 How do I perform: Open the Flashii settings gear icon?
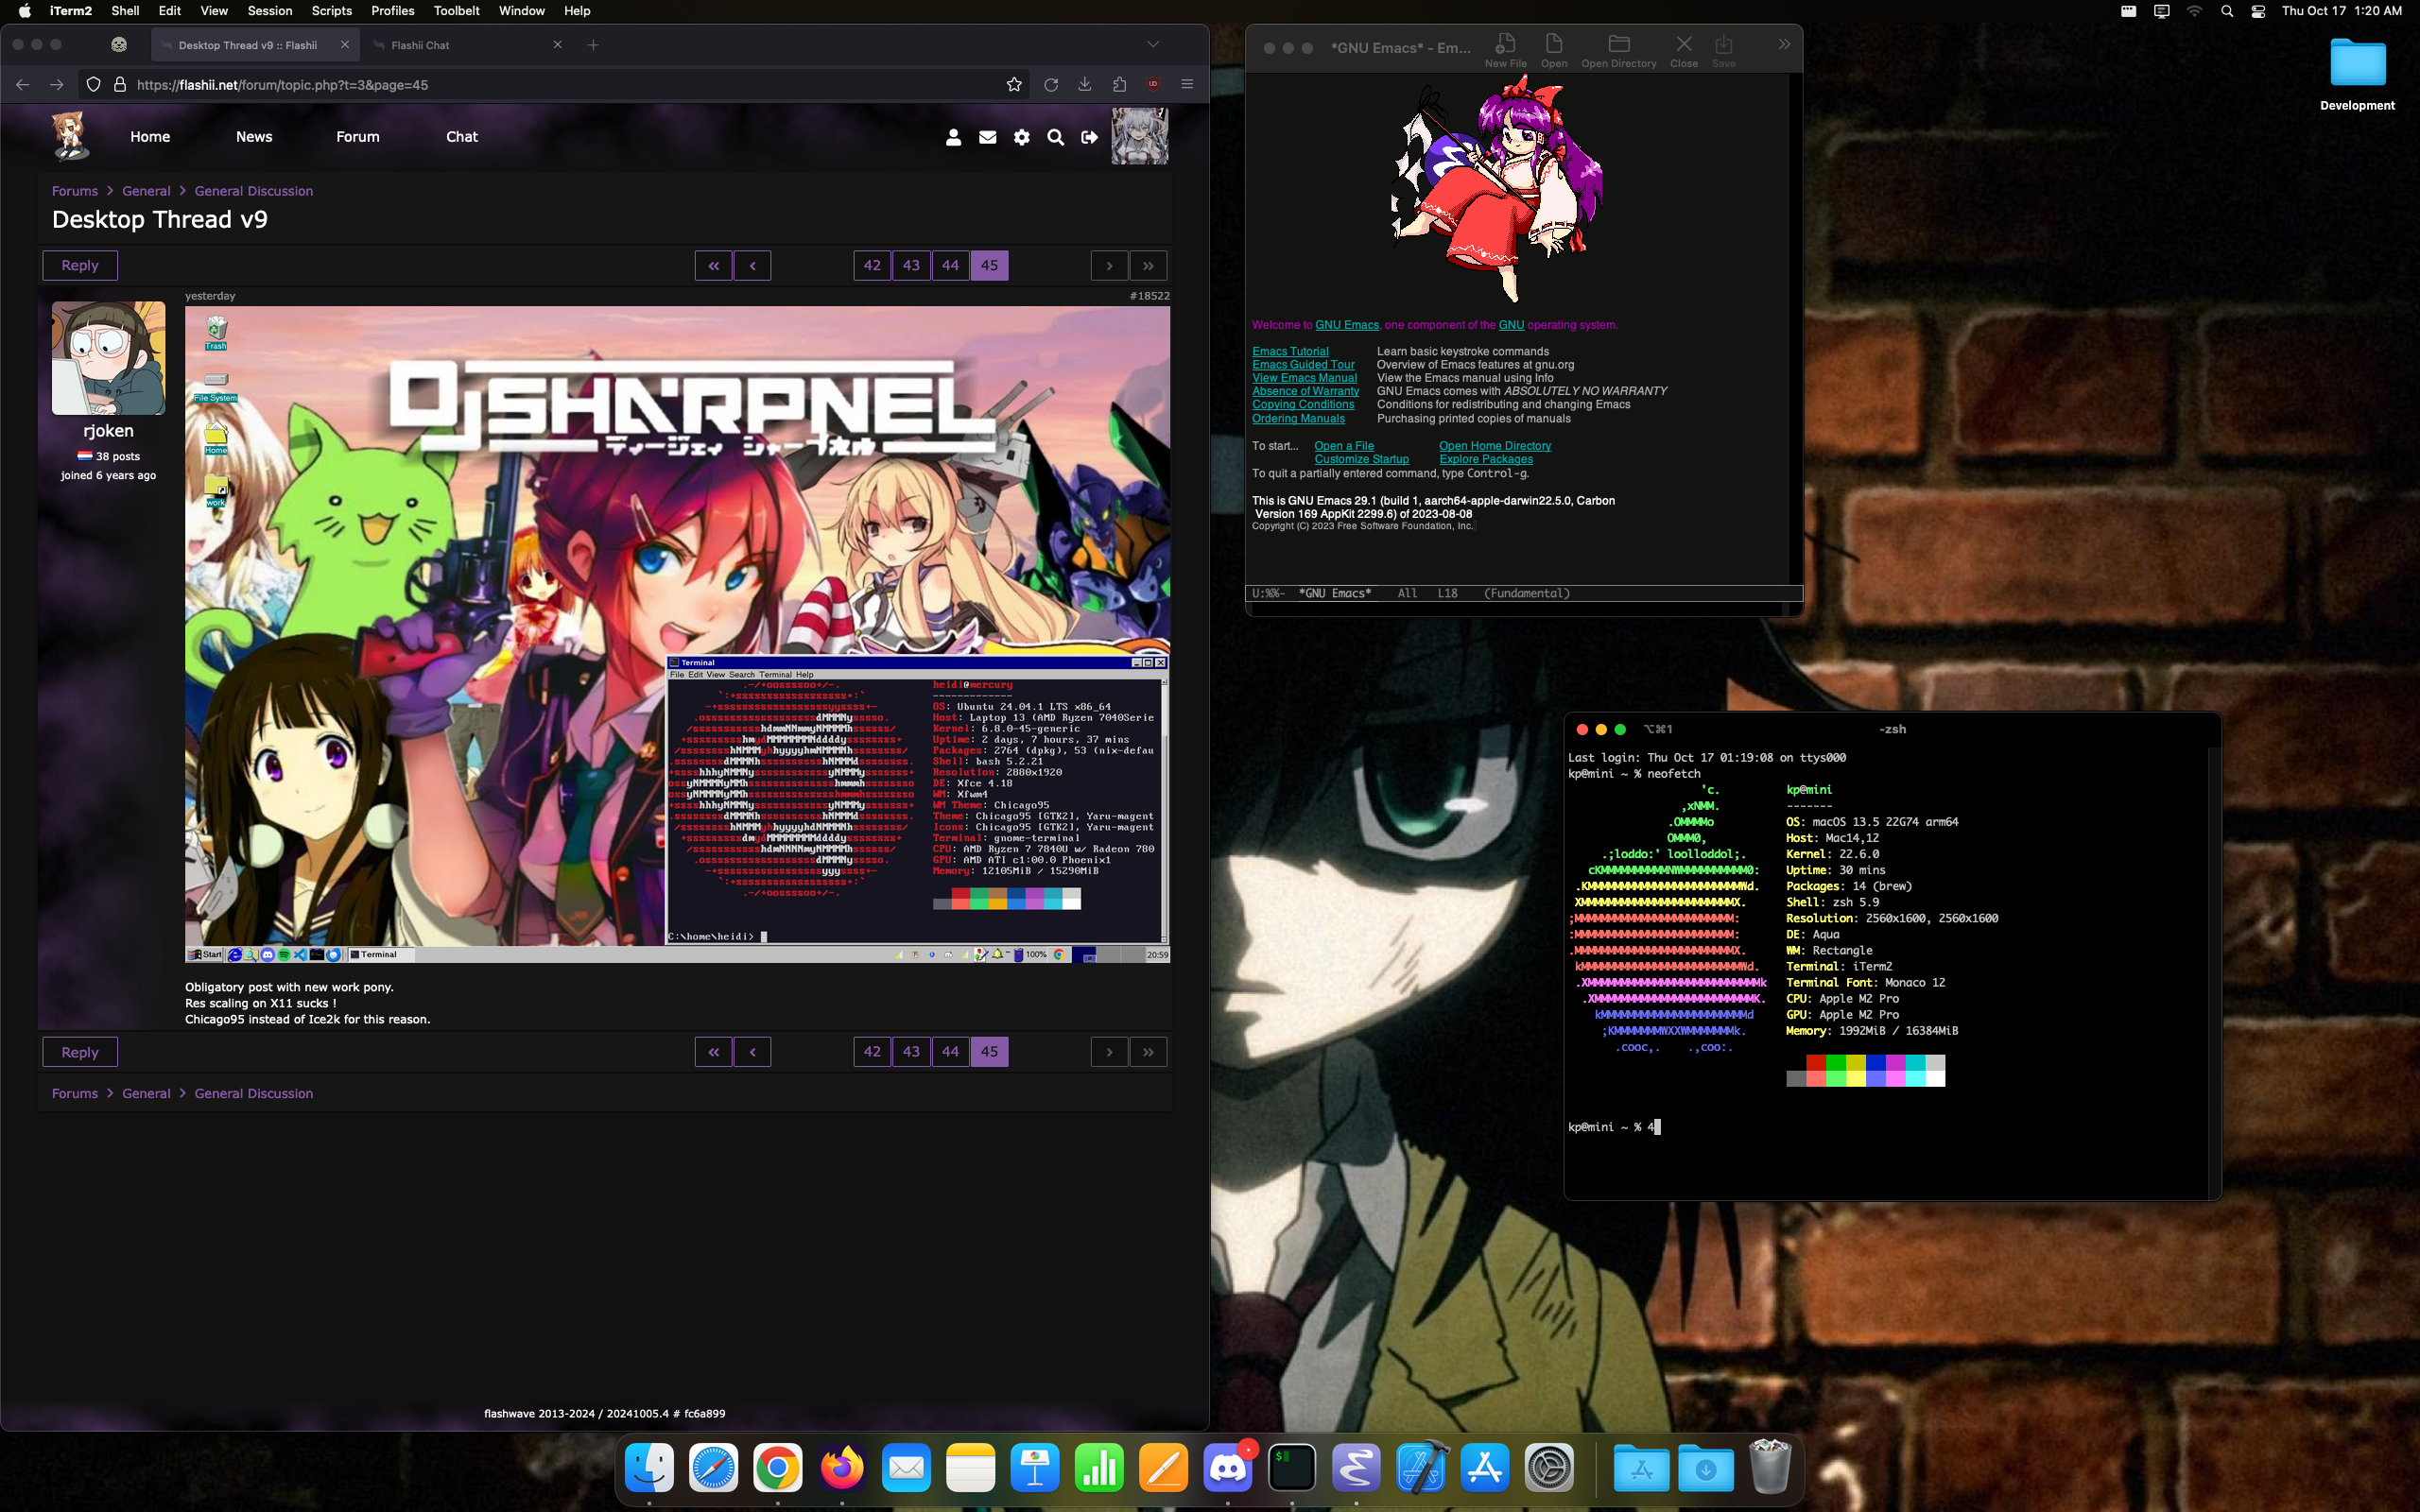click(x=1021, y=137)
